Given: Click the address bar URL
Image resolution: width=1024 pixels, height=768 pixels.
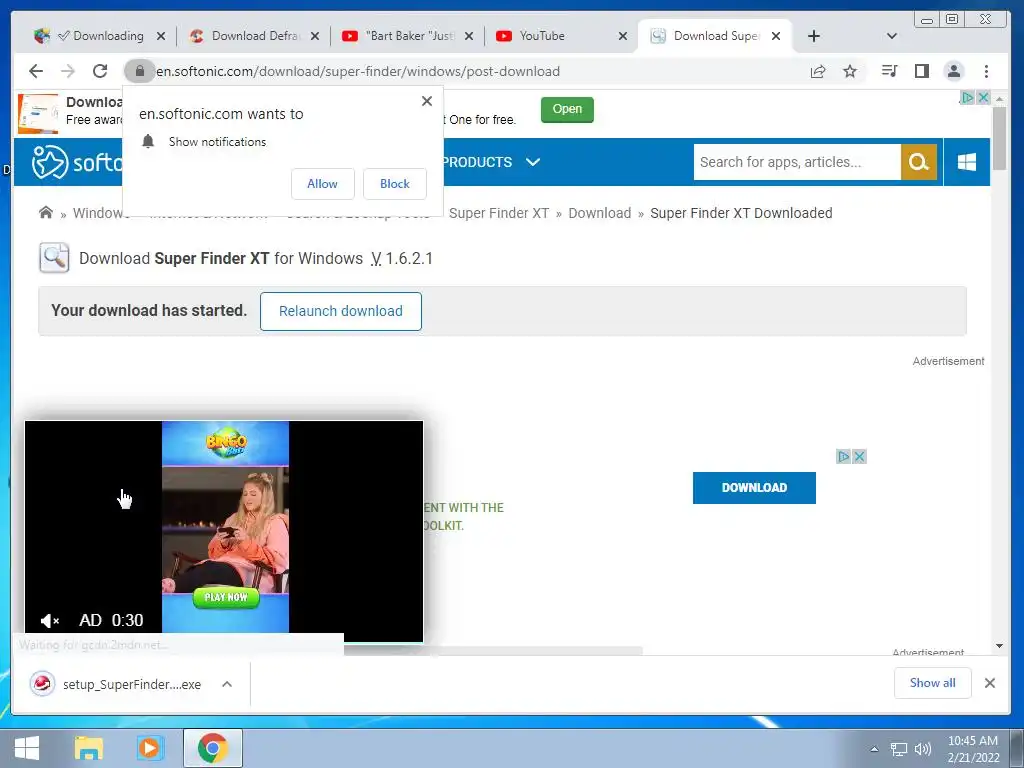Looking at the screenshot, I should coord(358,71).
